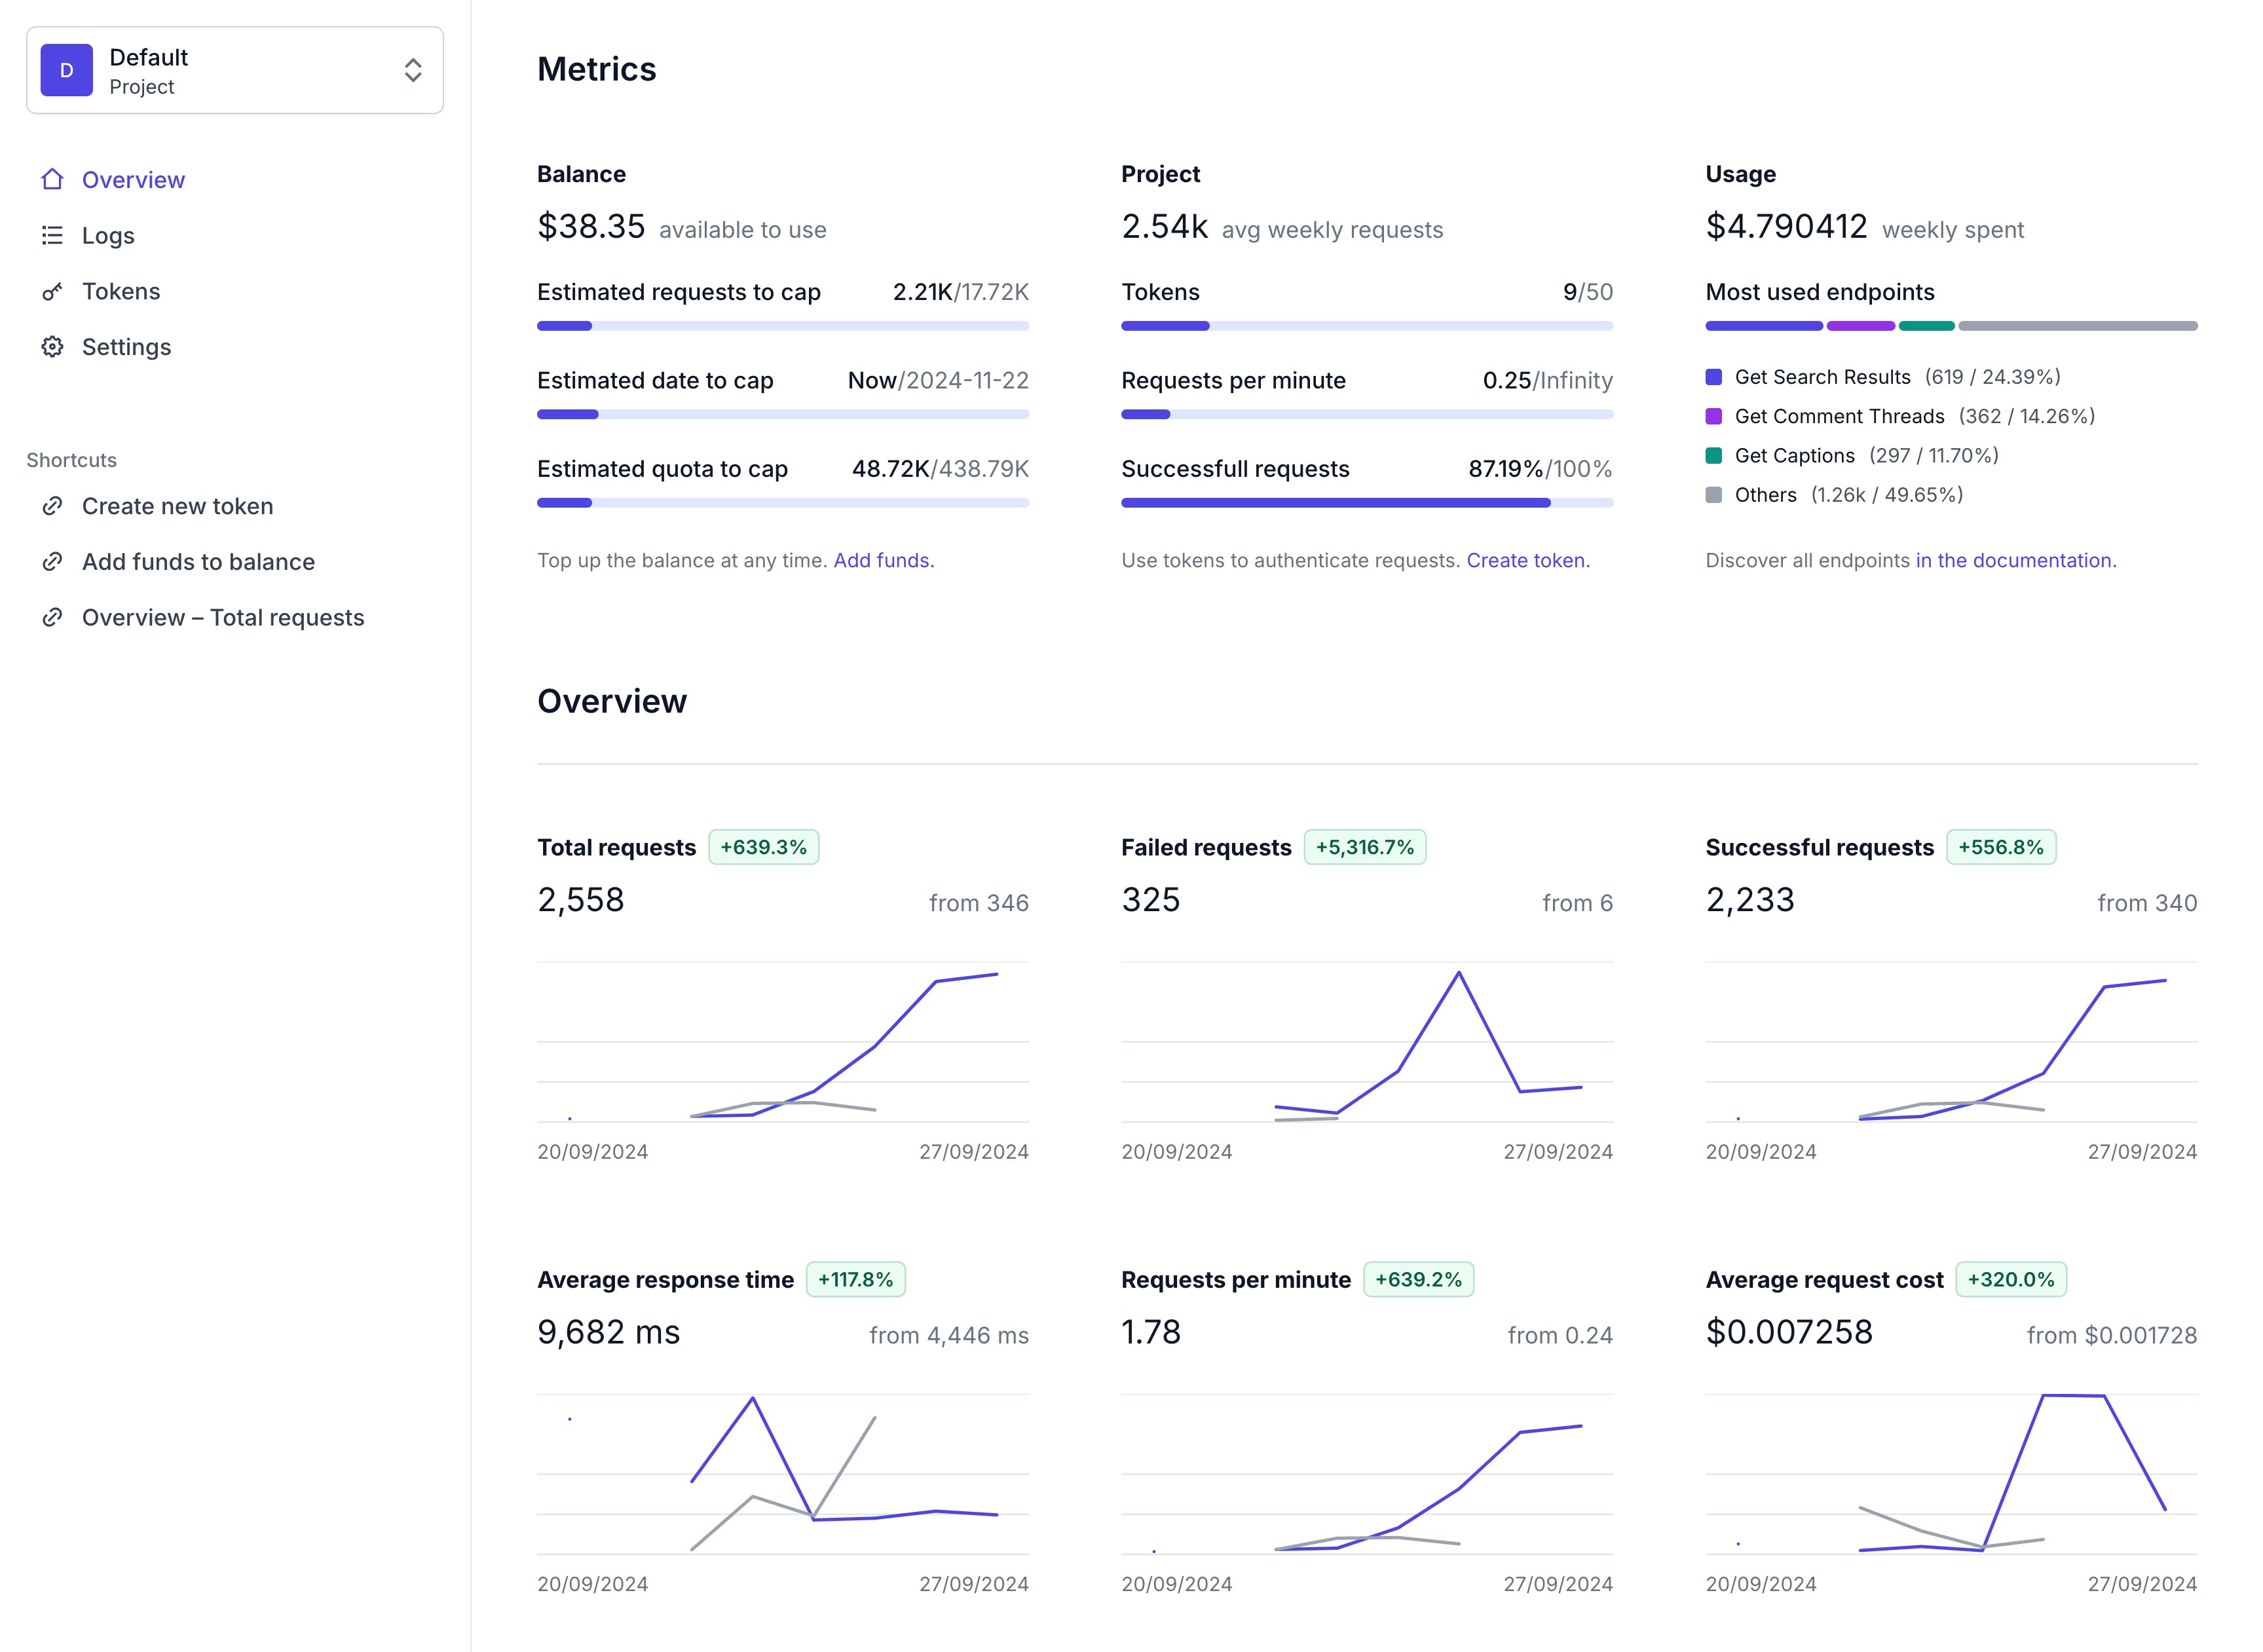2263x1652 pixels.
Task: Click the list icon next to Logs
Action: click(52, 236)
